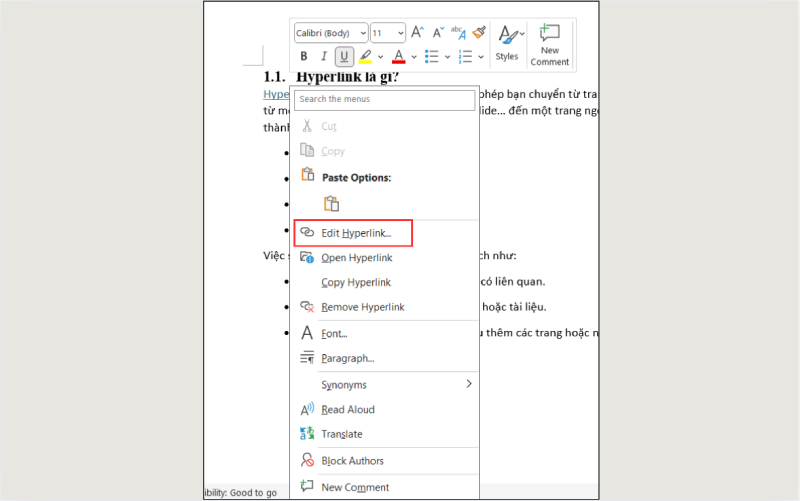Click the 'hoặc tài liệu.' text
Screen dimensions: 800x501
(514, 307)
